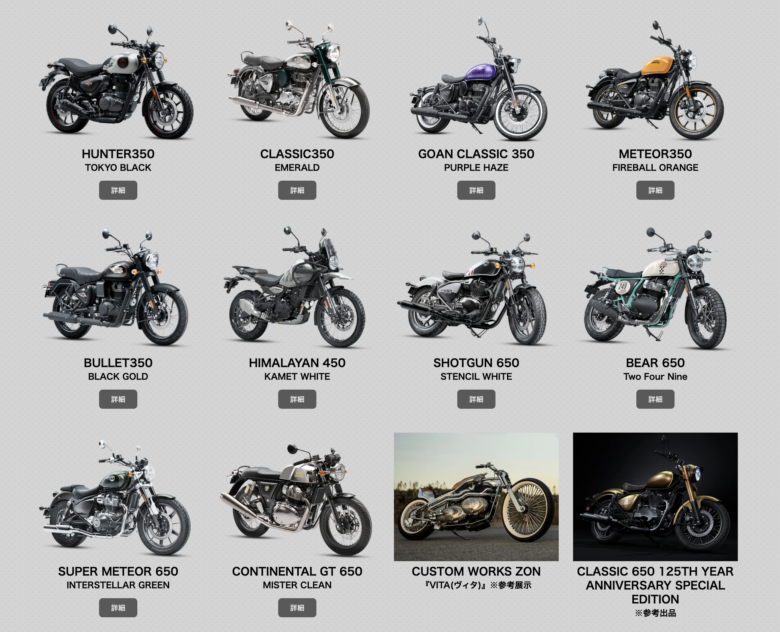Click details button for CLASSIC350 Emerald

tap(297, 190)
